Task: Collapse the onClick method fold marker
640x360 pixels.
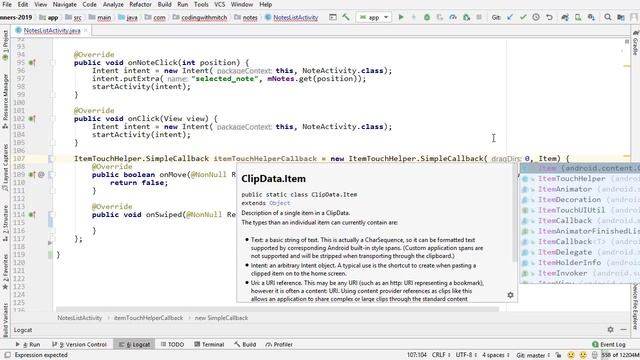Action: click(52, 118)
